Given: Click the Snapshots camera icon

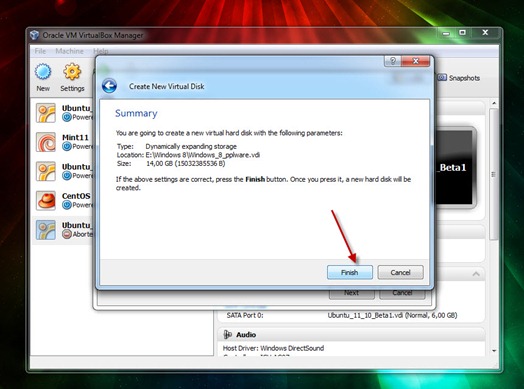Looking at the screenshot, I should coord(442,78).
